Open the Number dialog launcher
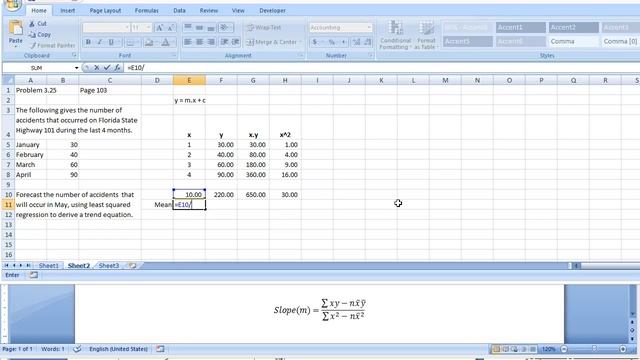Screen dimensions: 640x360 pos(371,55)
